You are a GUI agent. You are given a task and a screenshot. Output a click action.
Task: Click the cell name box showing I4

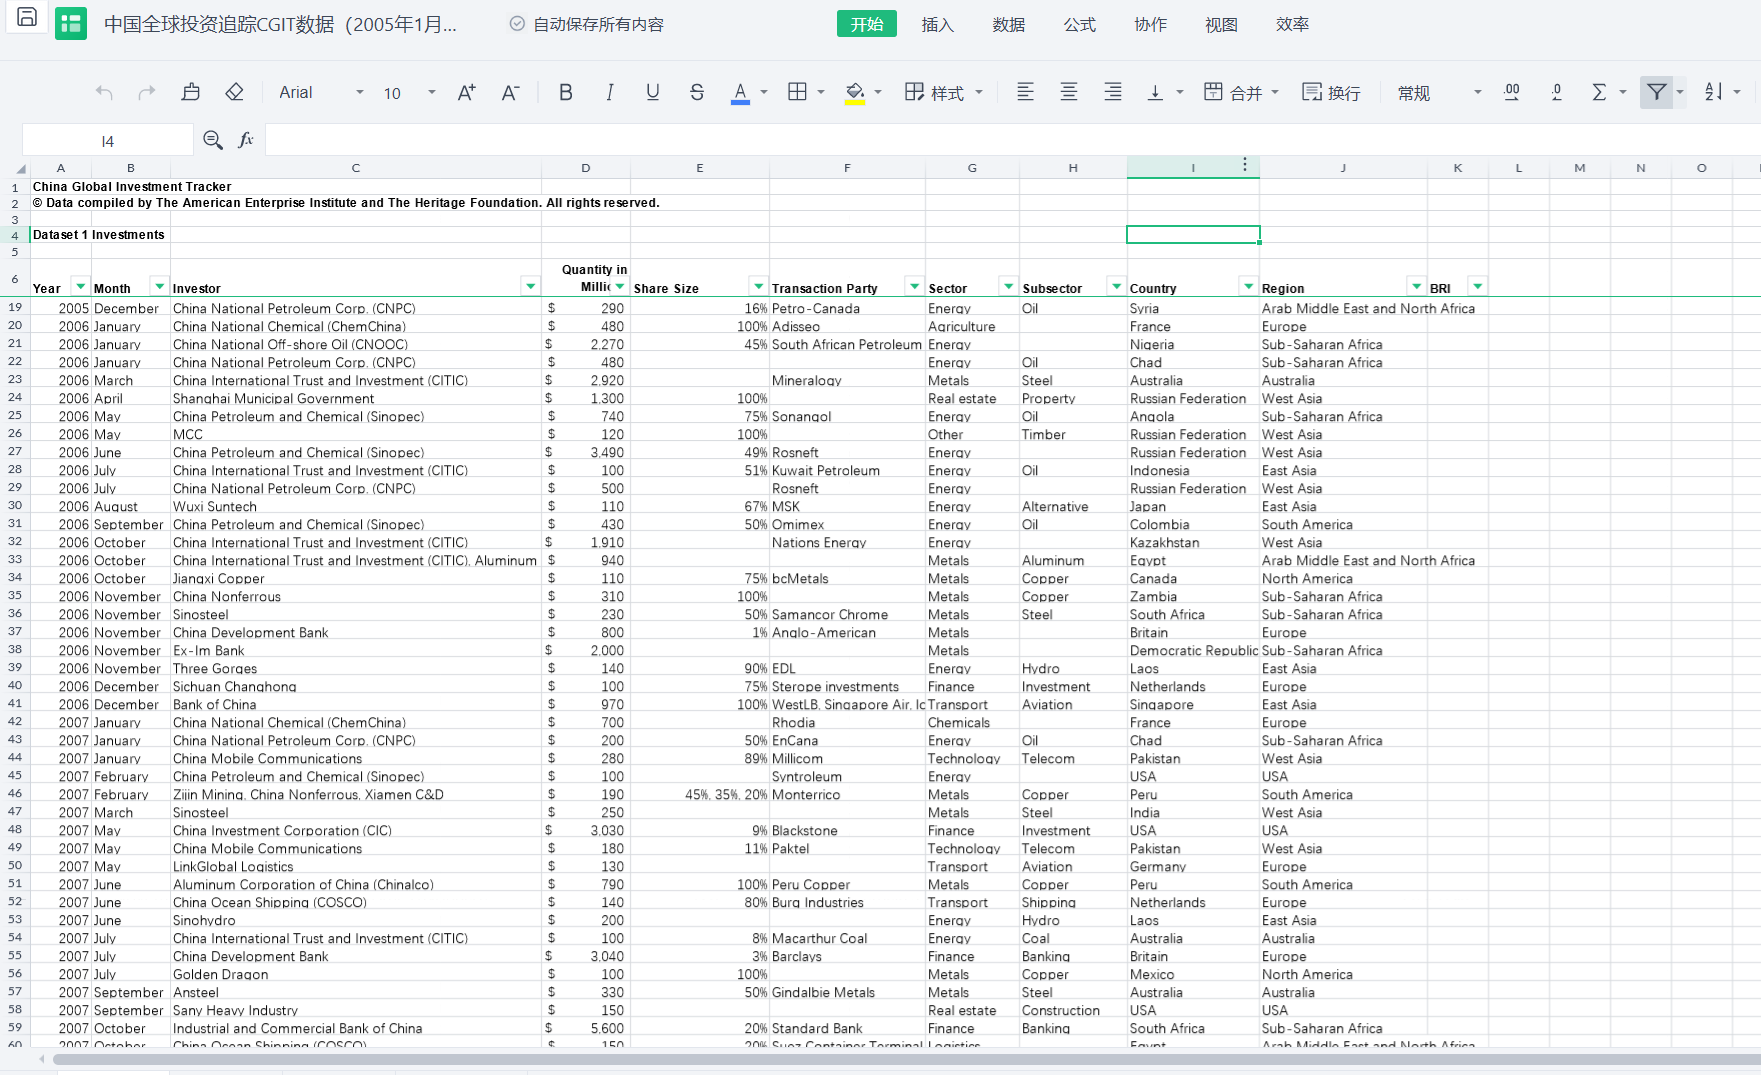pyautogui.click(x=108, y=141)
